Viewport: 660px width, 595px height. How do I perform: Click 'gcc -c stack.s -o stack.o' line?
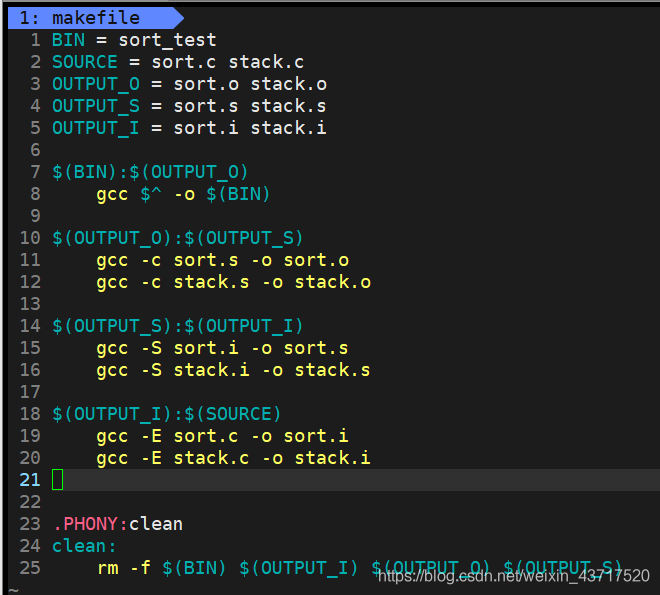[234, 282]
